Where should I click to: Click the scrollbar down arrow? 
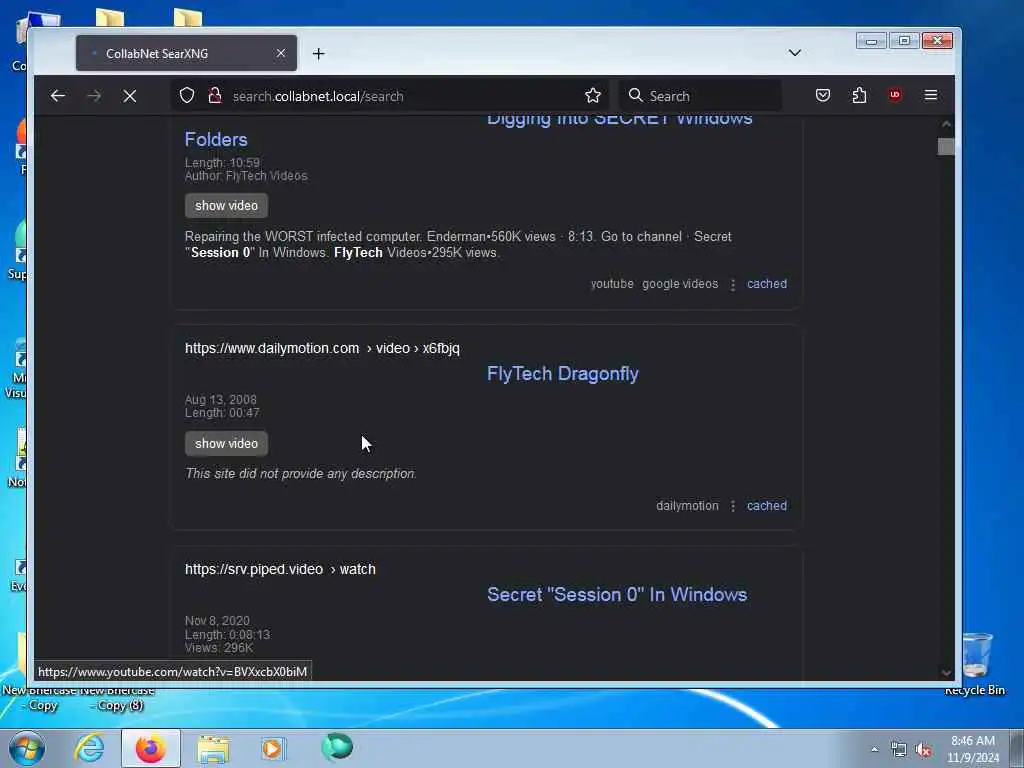(946, 673)
